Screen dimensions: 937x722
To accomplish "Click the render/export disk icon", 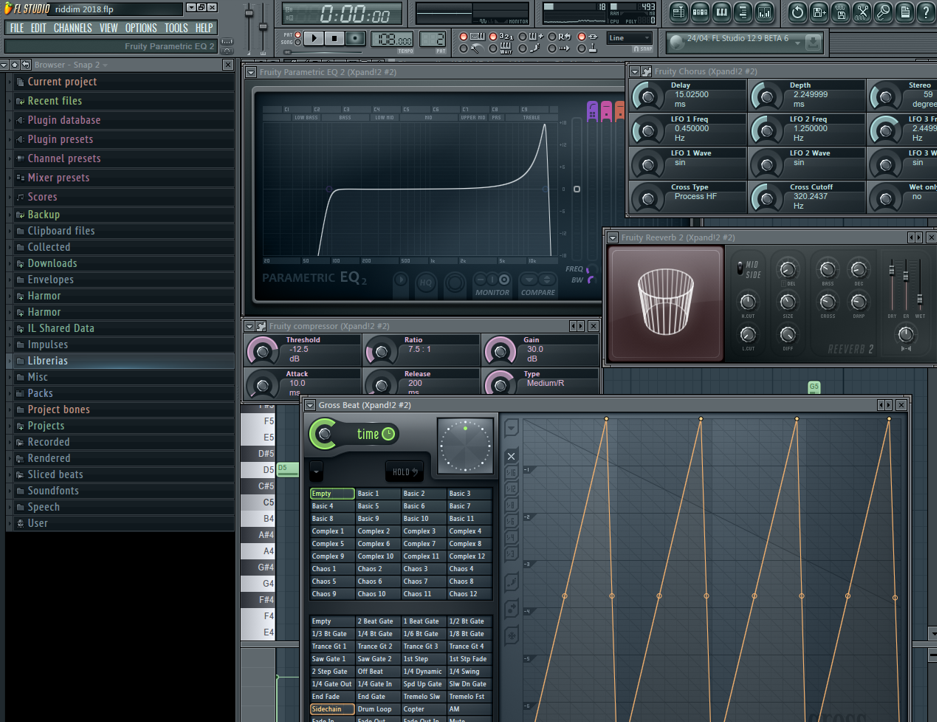I will pos(840,11).
